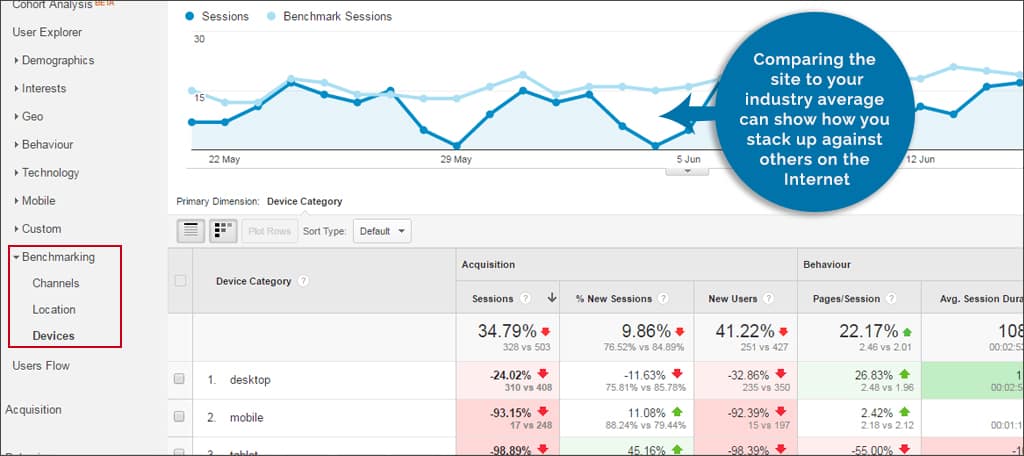Check the desktop row checkbox
The height and width of the screenshot is (456, 1024).
point(180,379)
